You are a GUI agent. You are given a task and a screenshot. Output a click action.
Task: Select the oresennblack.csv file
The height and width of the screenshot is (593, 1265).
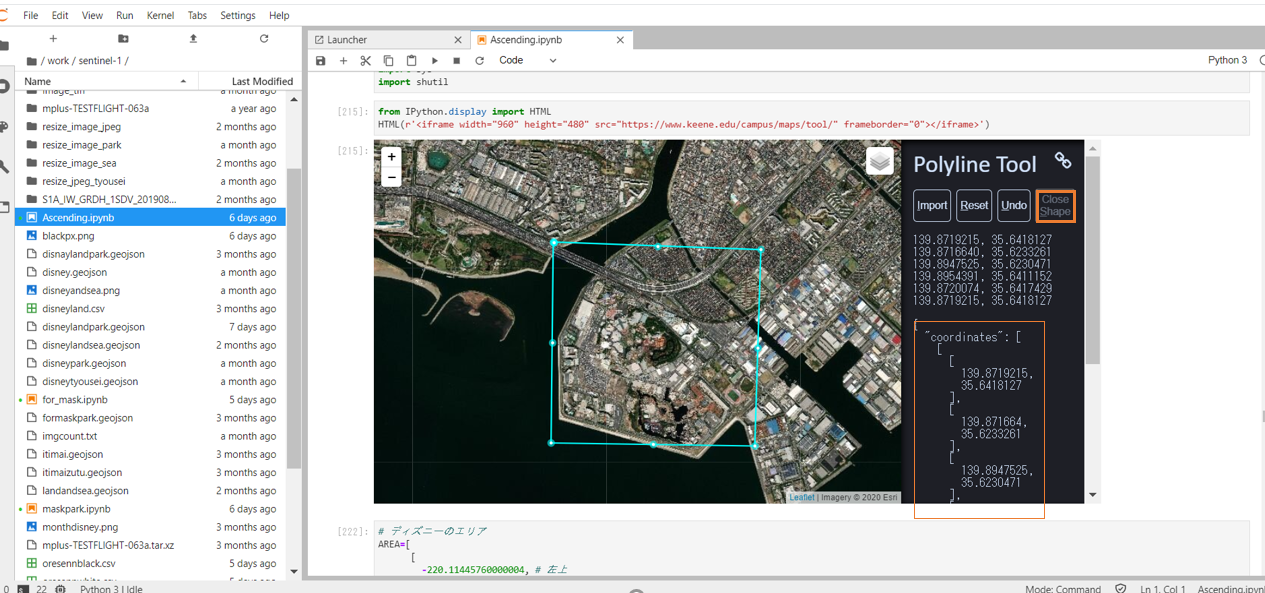[150, 563]
